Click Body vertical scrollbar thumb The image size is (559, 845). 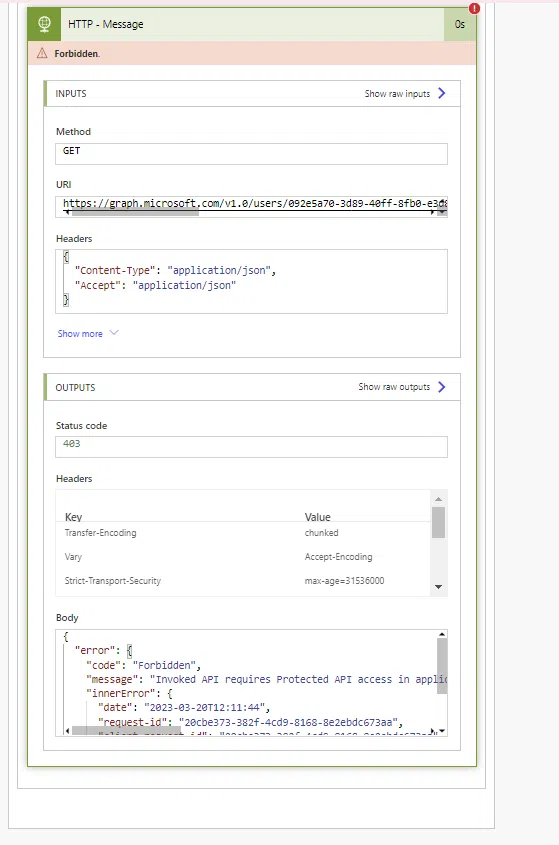pyautogui.click(x=442, y=667)
